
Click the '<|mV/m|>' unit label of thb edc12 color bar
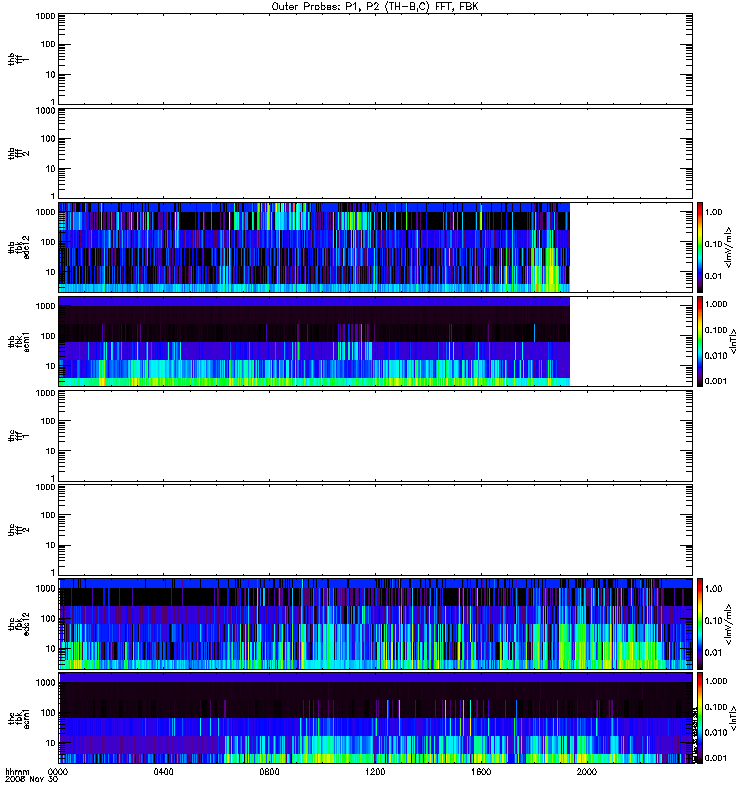point(728,247)
